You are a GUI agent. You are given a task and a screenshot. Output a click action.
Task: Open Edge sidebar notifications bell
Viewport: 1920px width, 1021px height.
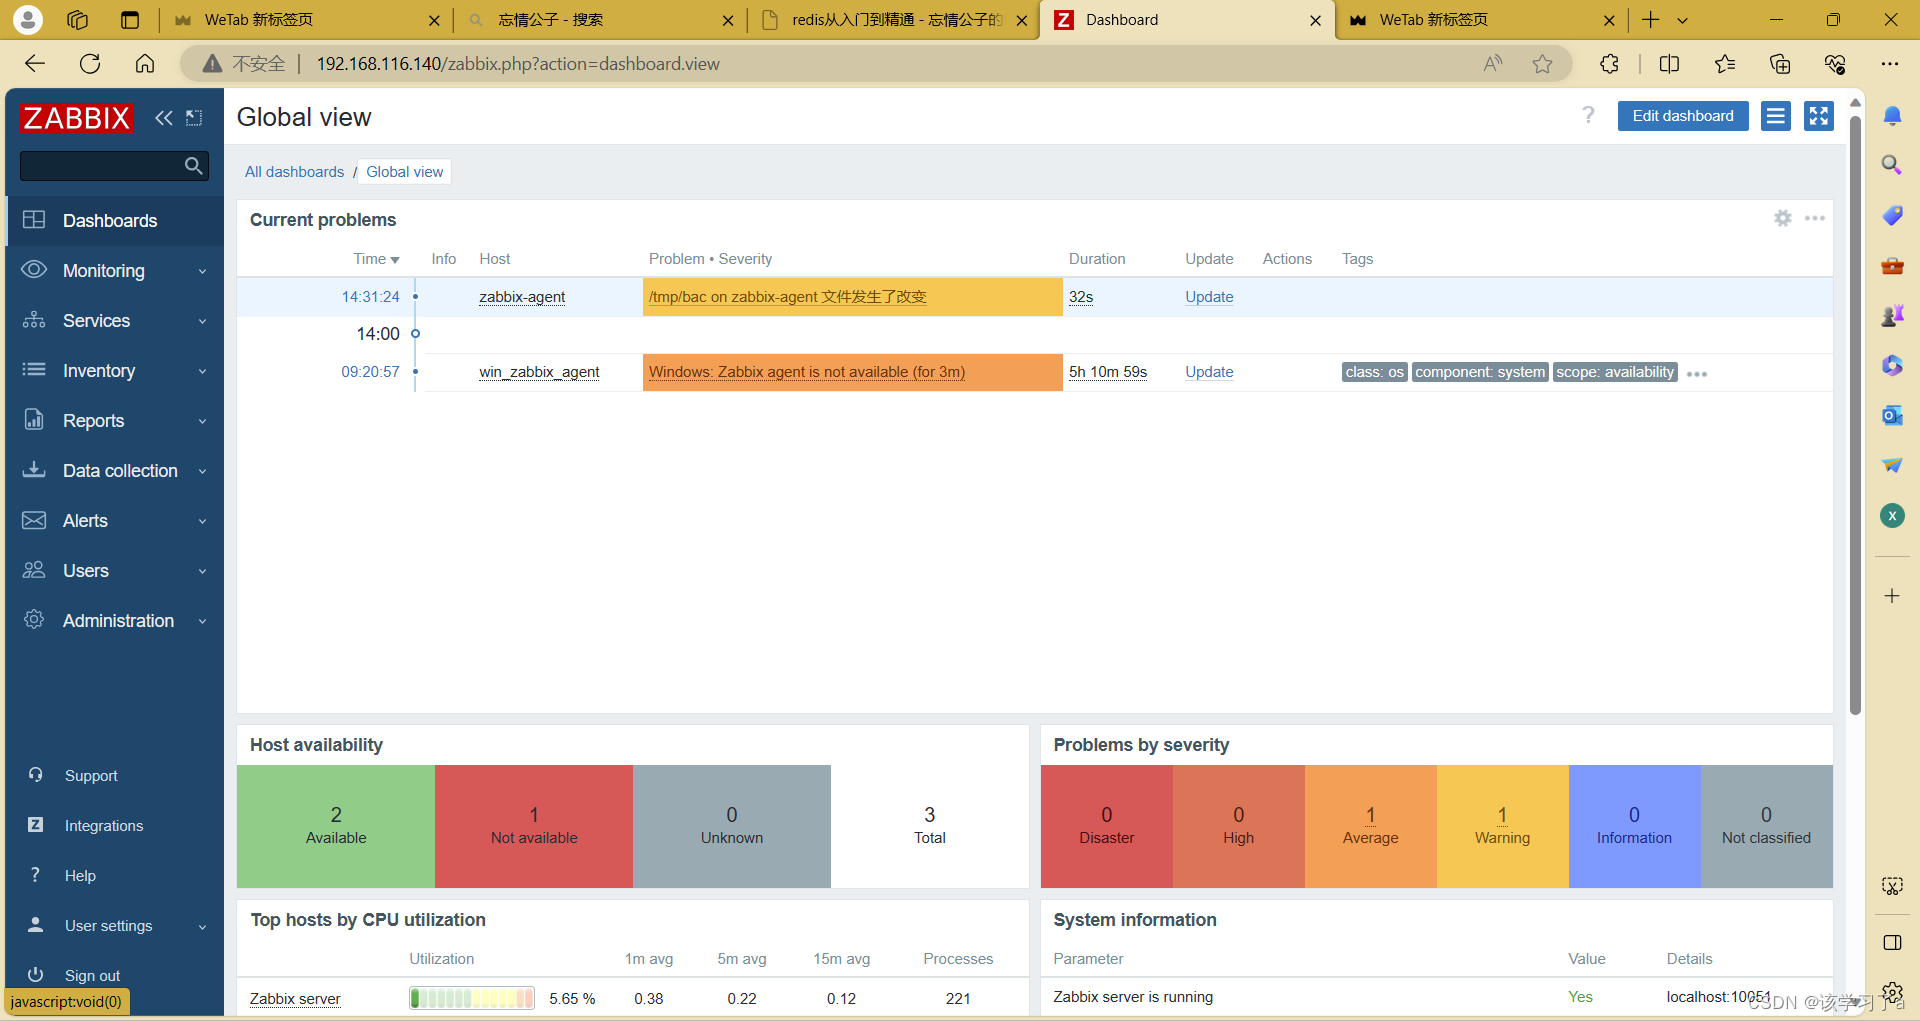click(1892, 116)
